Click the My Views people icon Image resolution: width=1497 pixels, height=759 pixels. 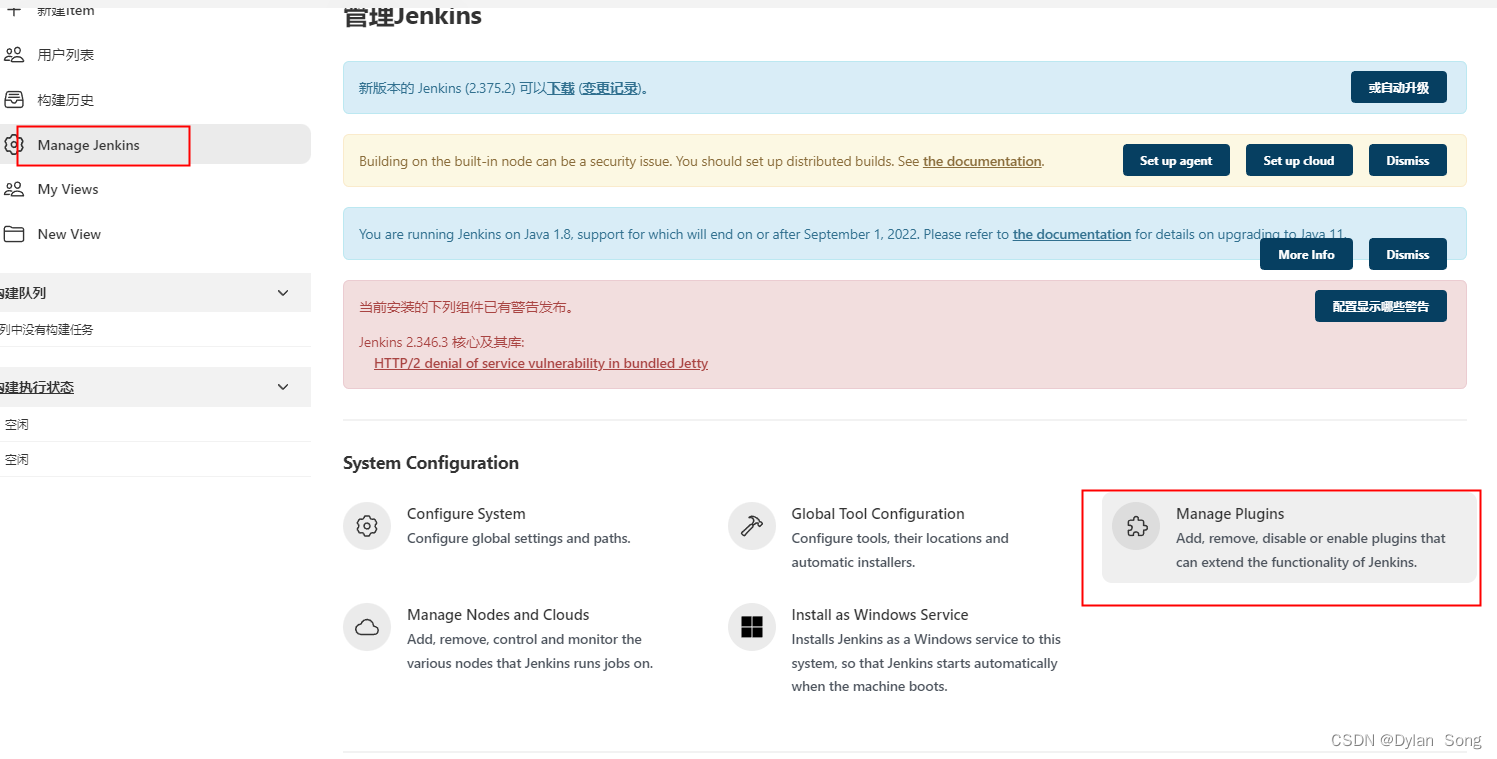coord(14,189)
